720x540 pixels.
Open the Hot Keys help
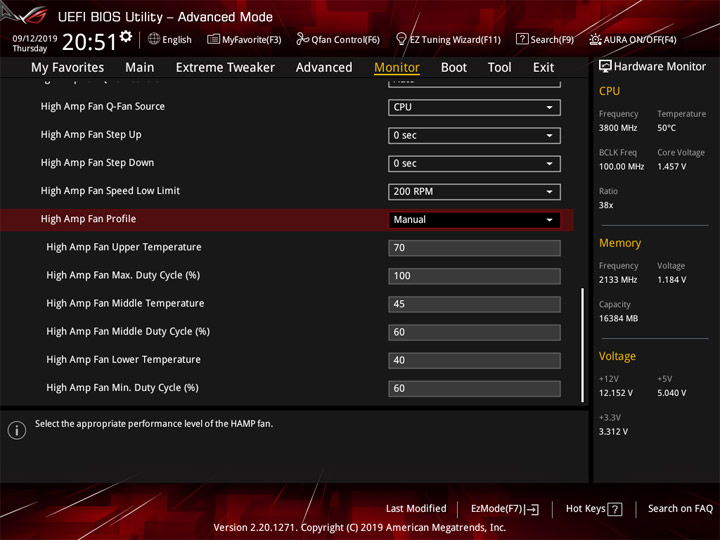point(594,509)
